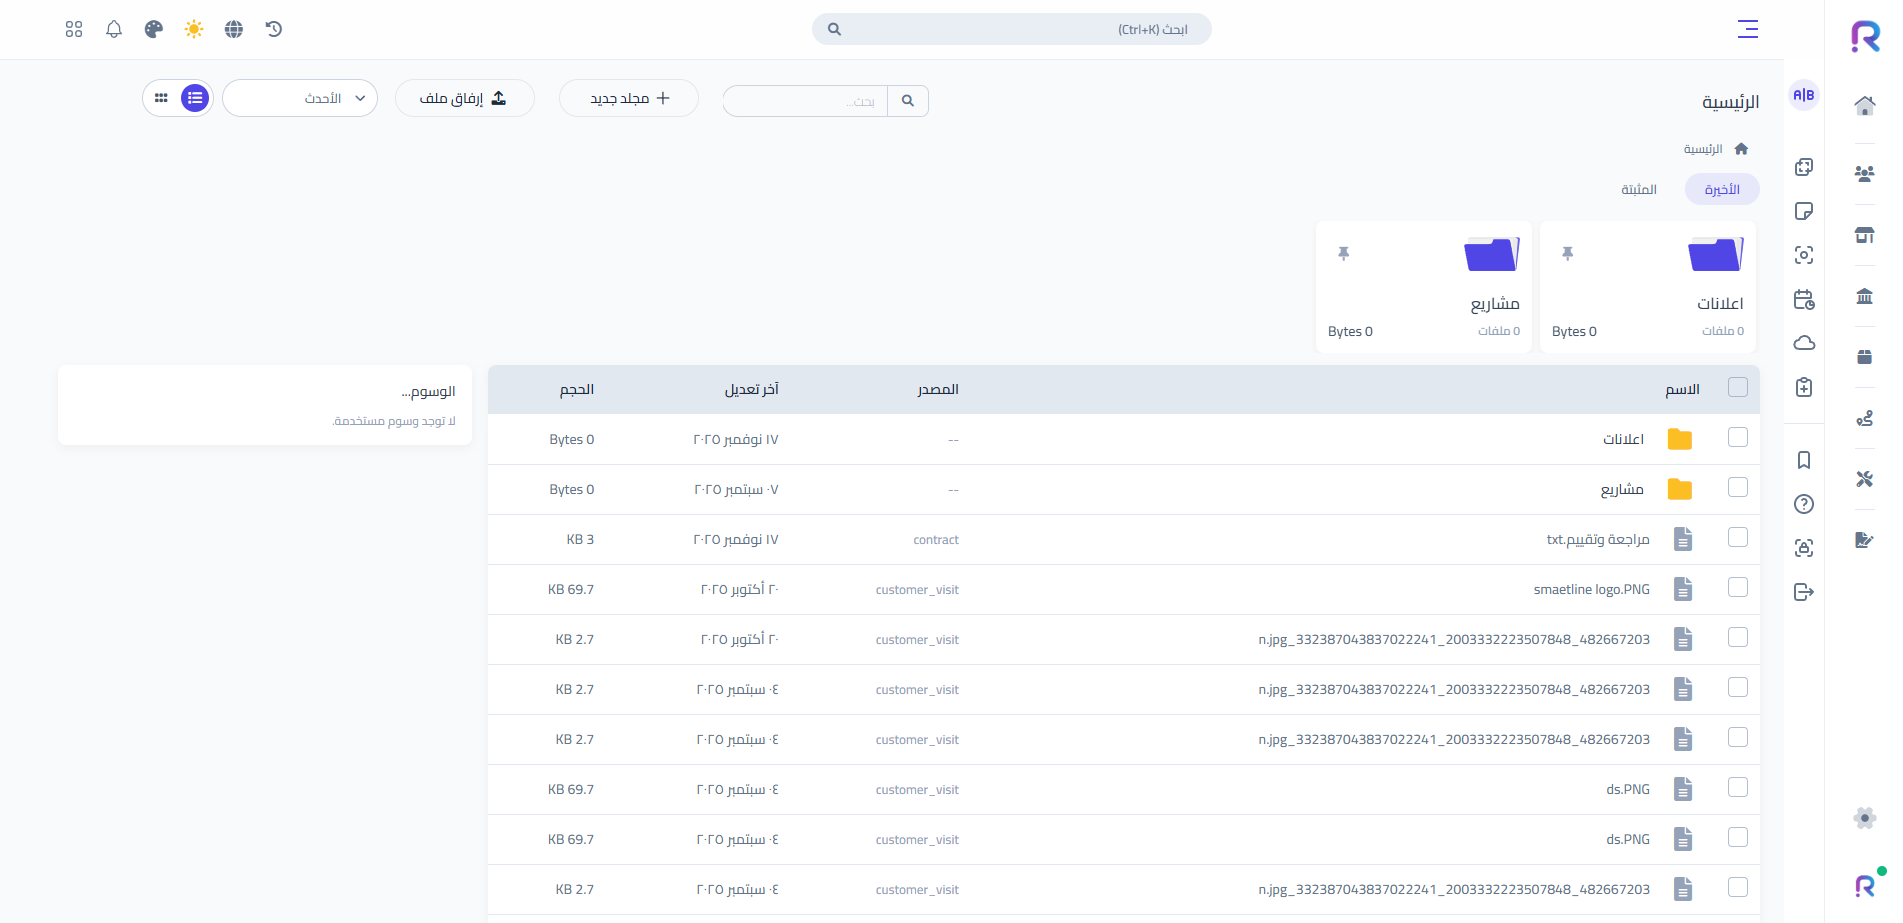
Task: Toggle the select-all checkbox in the table header
Action: (1737, 388)
